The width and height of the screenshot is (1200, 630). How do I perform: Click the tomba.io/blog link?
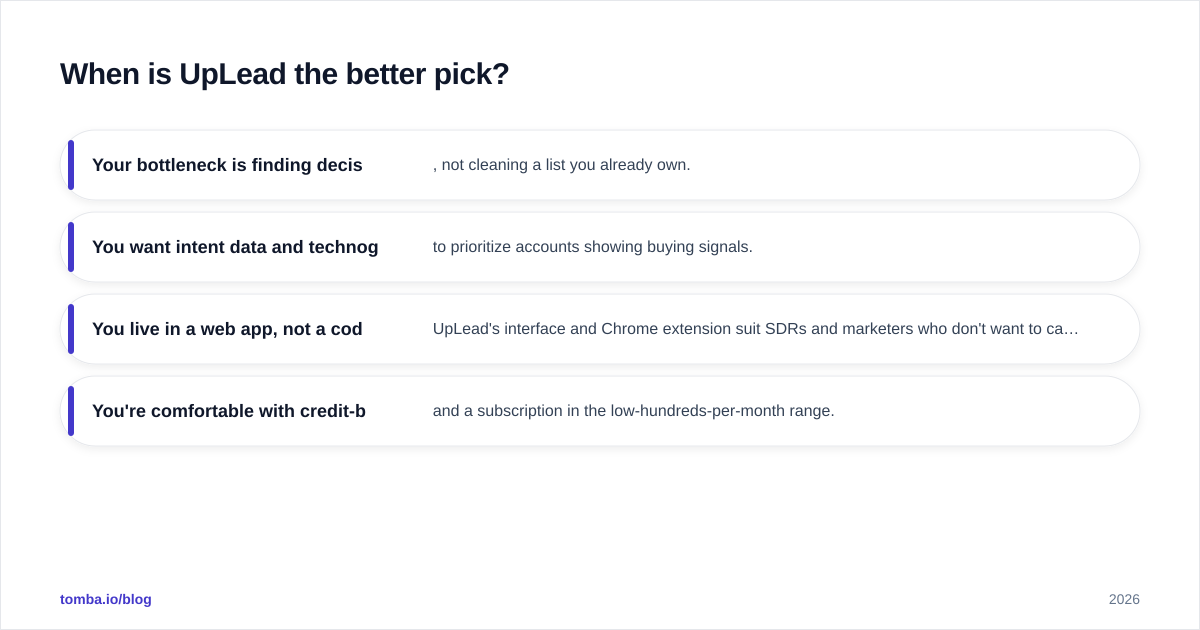106,599
